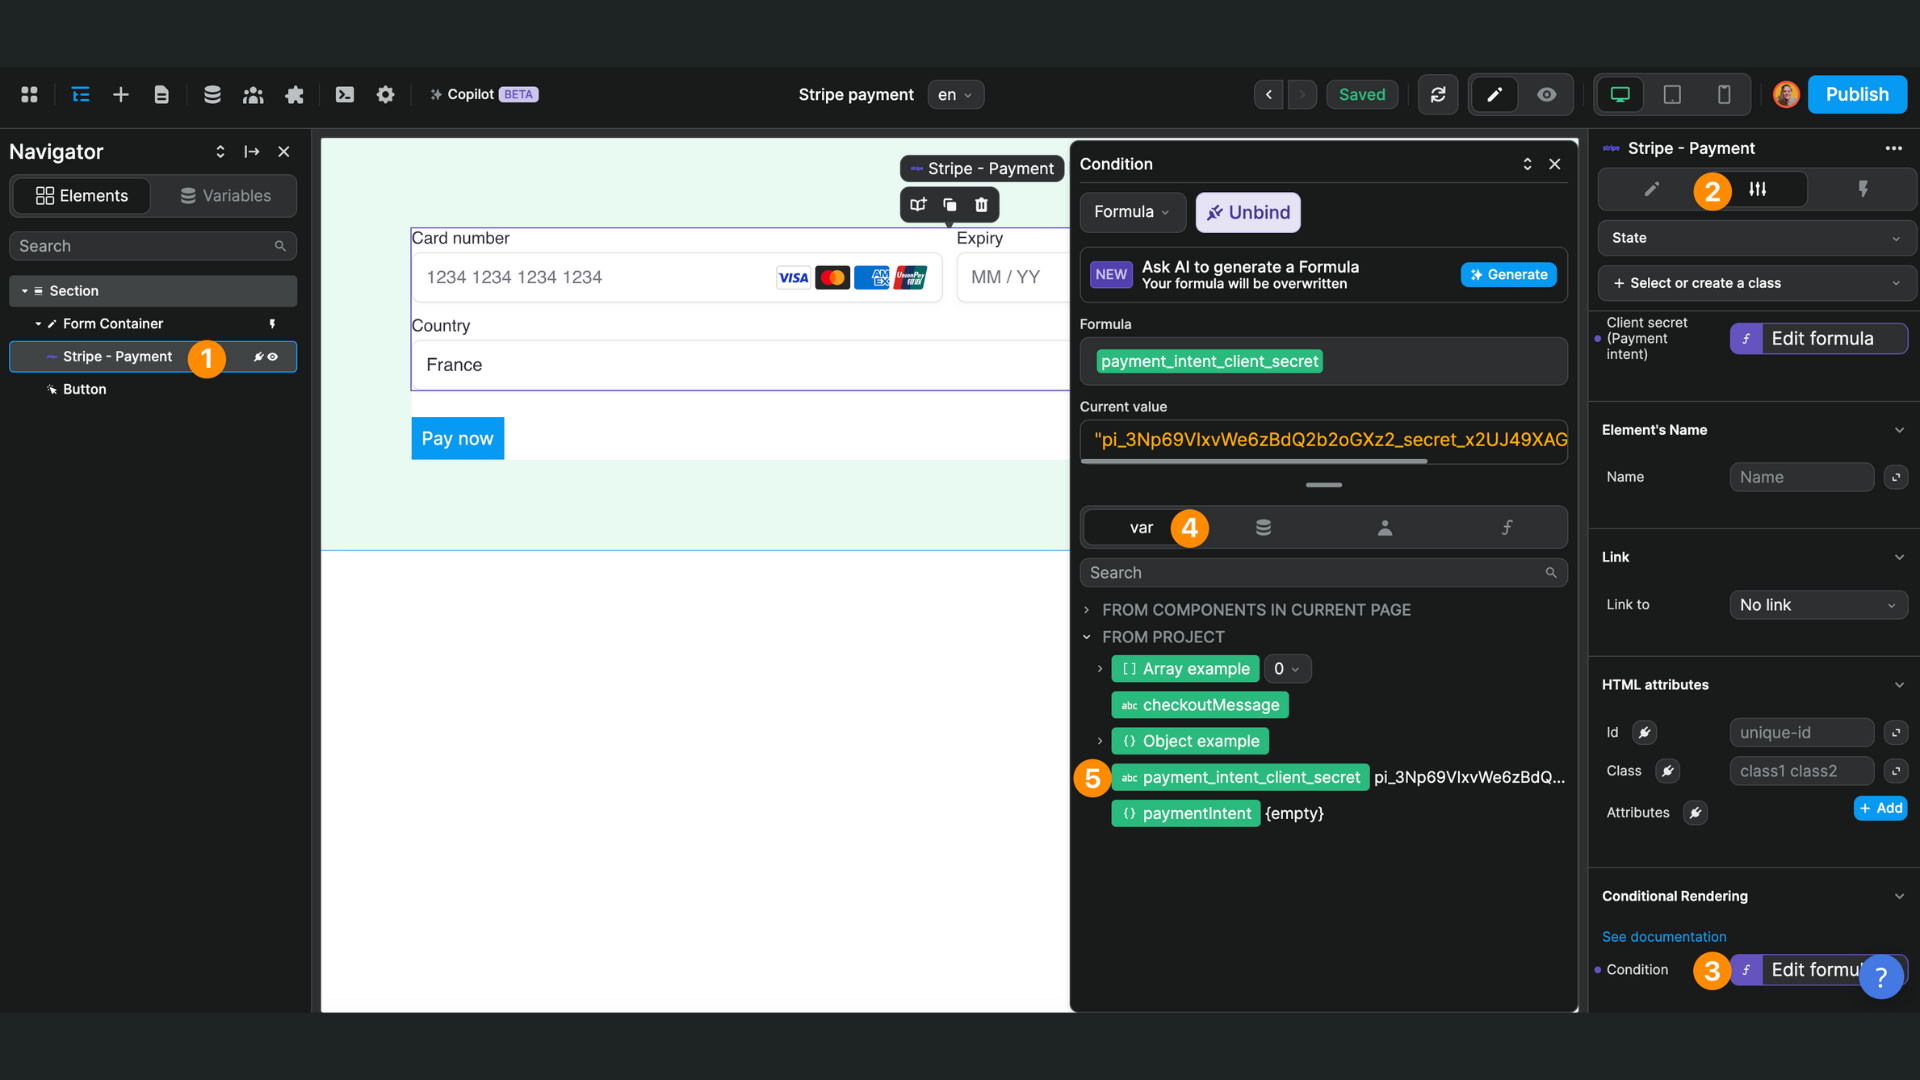
Task: Select the var tab in the variables picker
Action: tap(1141, 527)
